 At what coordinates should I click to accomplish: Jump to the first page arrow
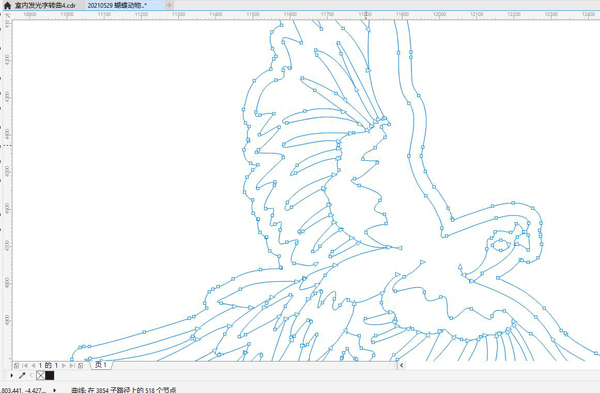click(x=24, y=366)
